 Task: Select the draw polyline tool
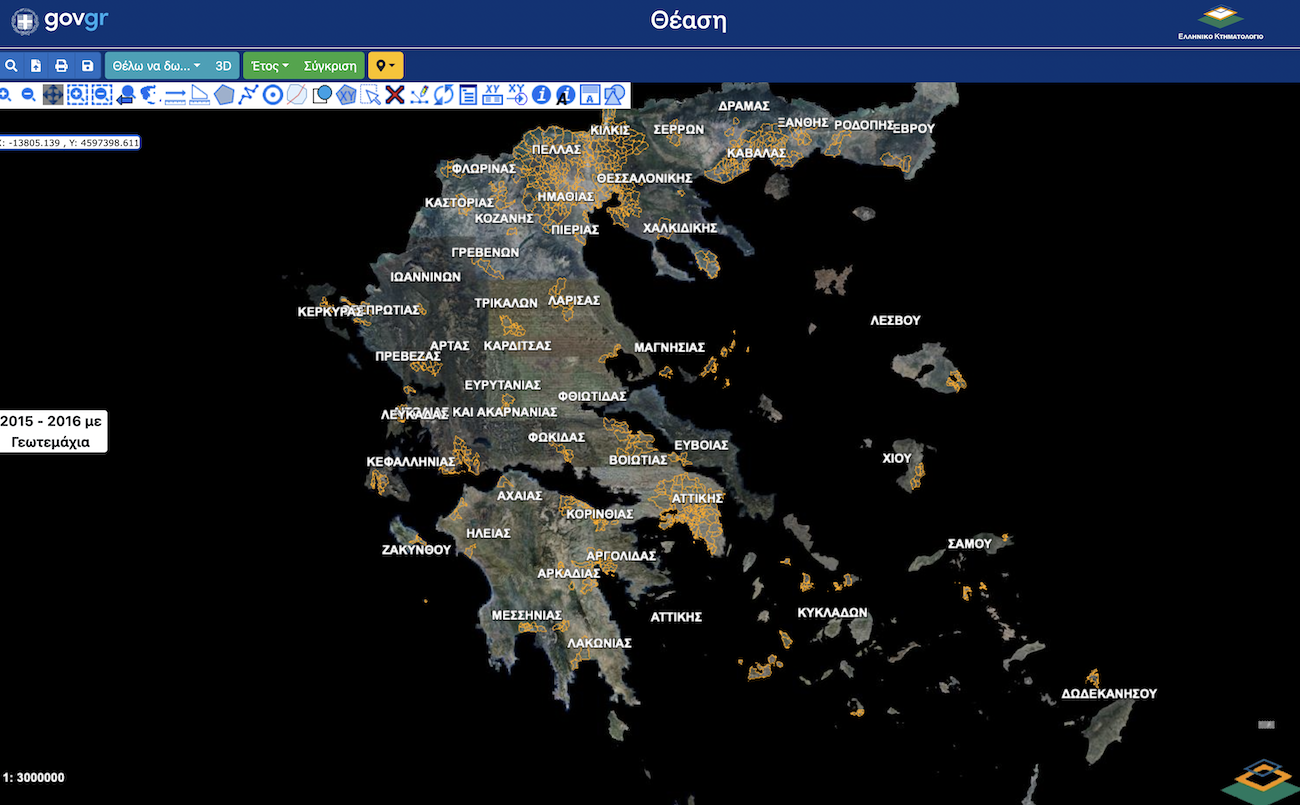pos(248,95)
